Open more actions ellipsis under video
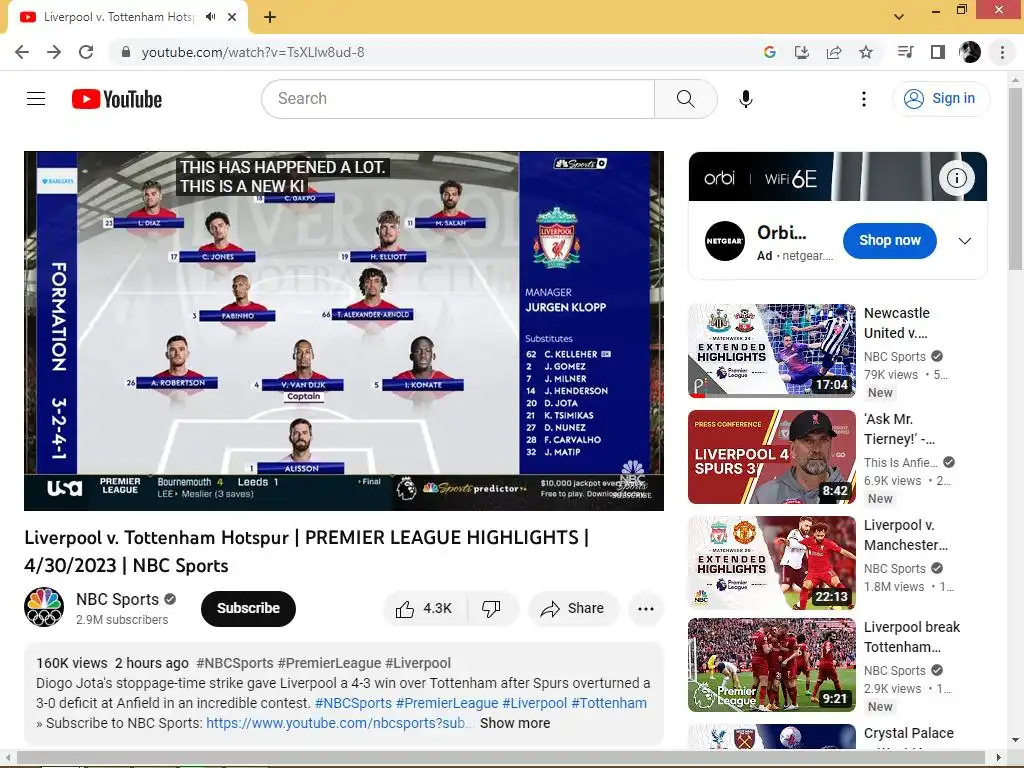 (645, 609)
